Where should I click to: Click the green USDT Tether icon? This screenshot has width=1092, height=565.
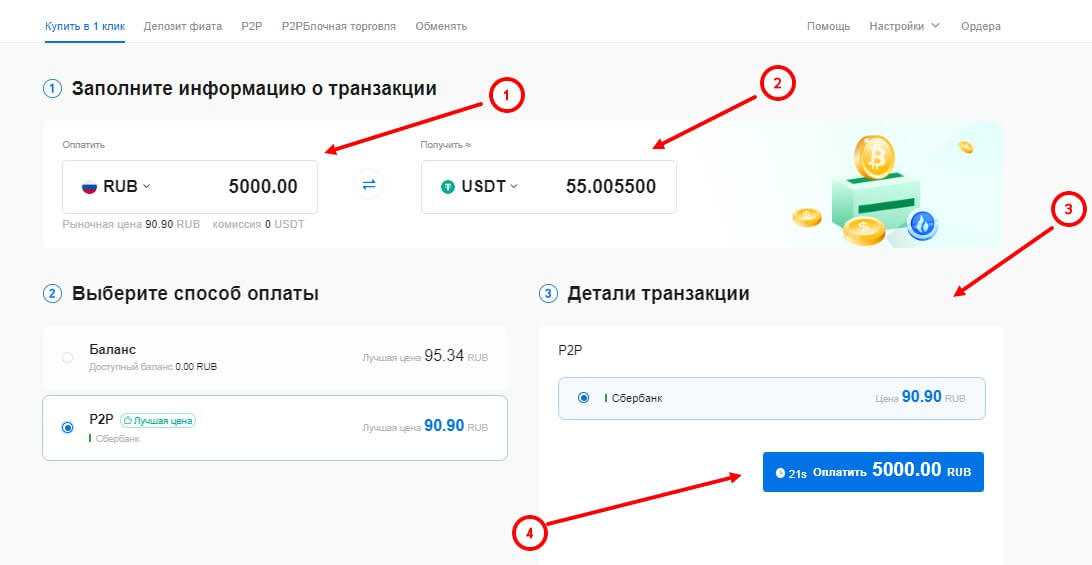coord(448,186)
